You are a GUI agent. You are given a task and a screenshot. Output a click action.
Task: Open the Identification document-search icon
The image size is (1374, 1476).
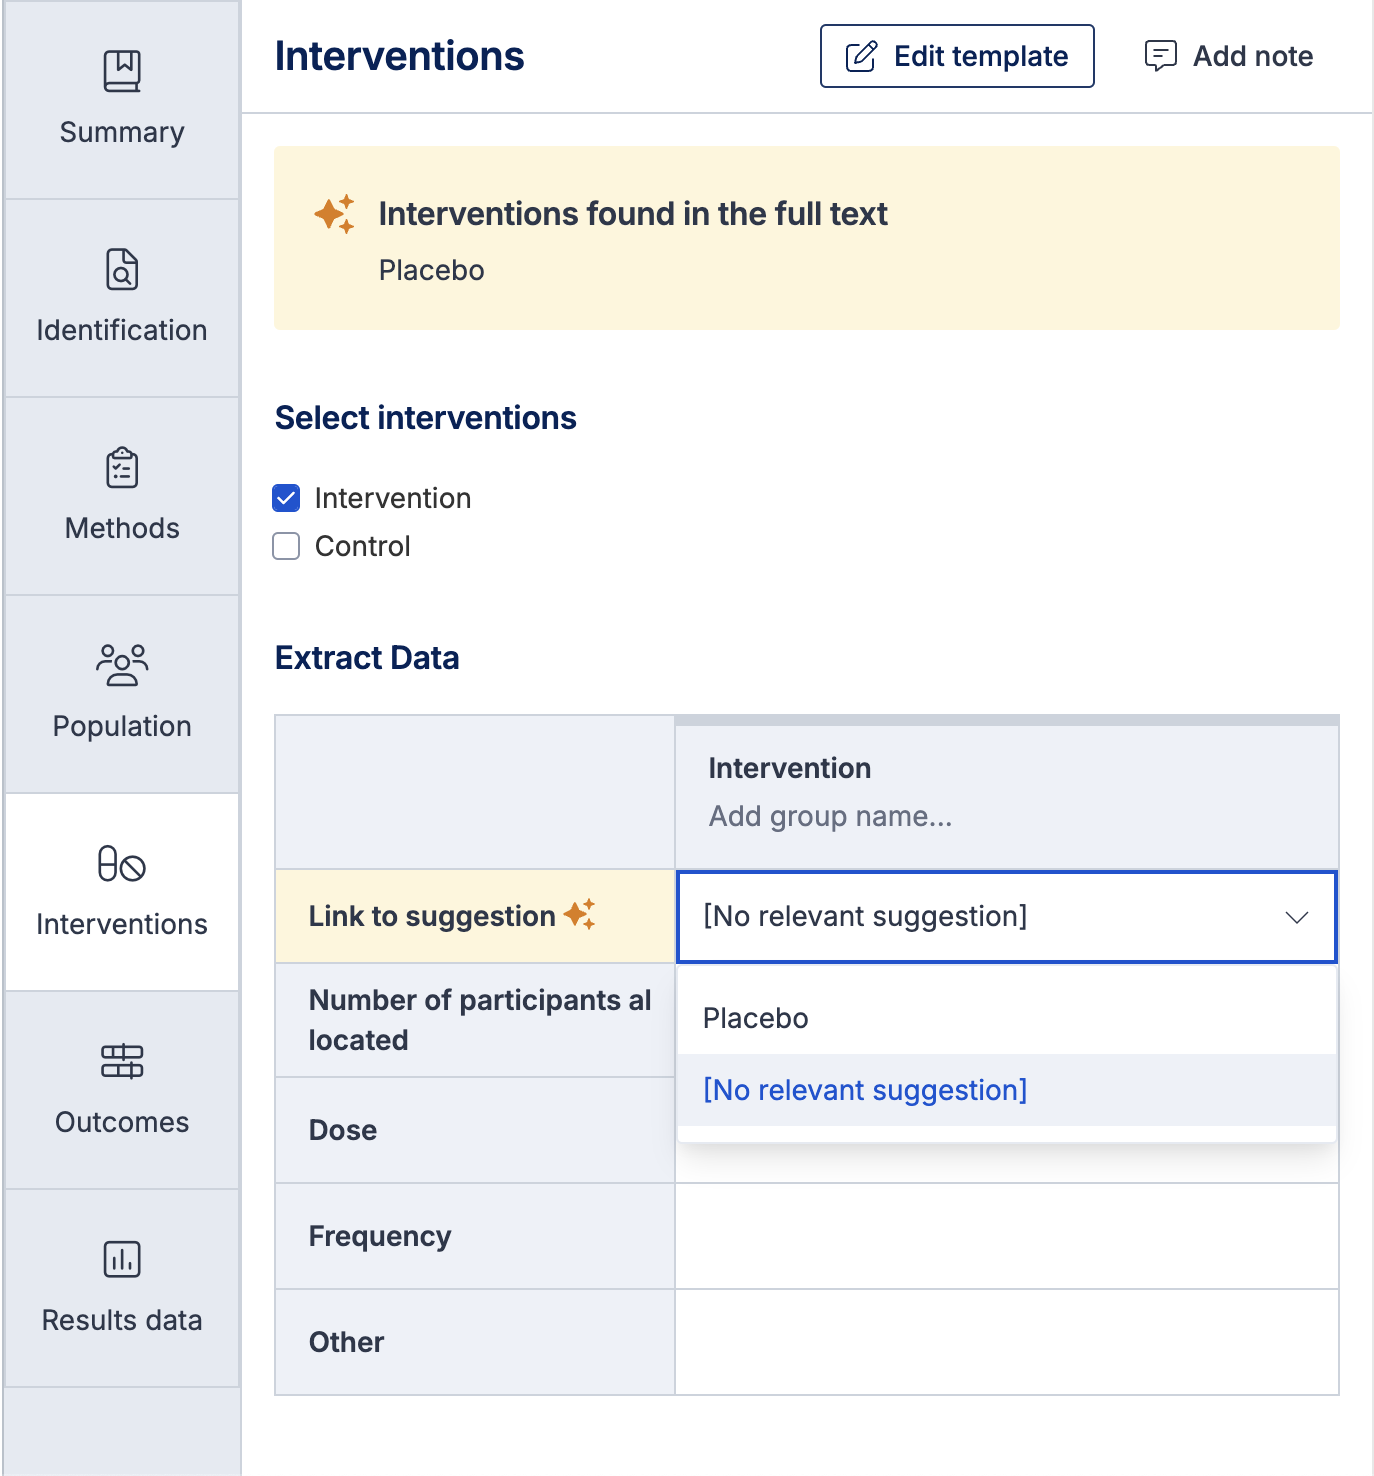(x=122, y=270)
